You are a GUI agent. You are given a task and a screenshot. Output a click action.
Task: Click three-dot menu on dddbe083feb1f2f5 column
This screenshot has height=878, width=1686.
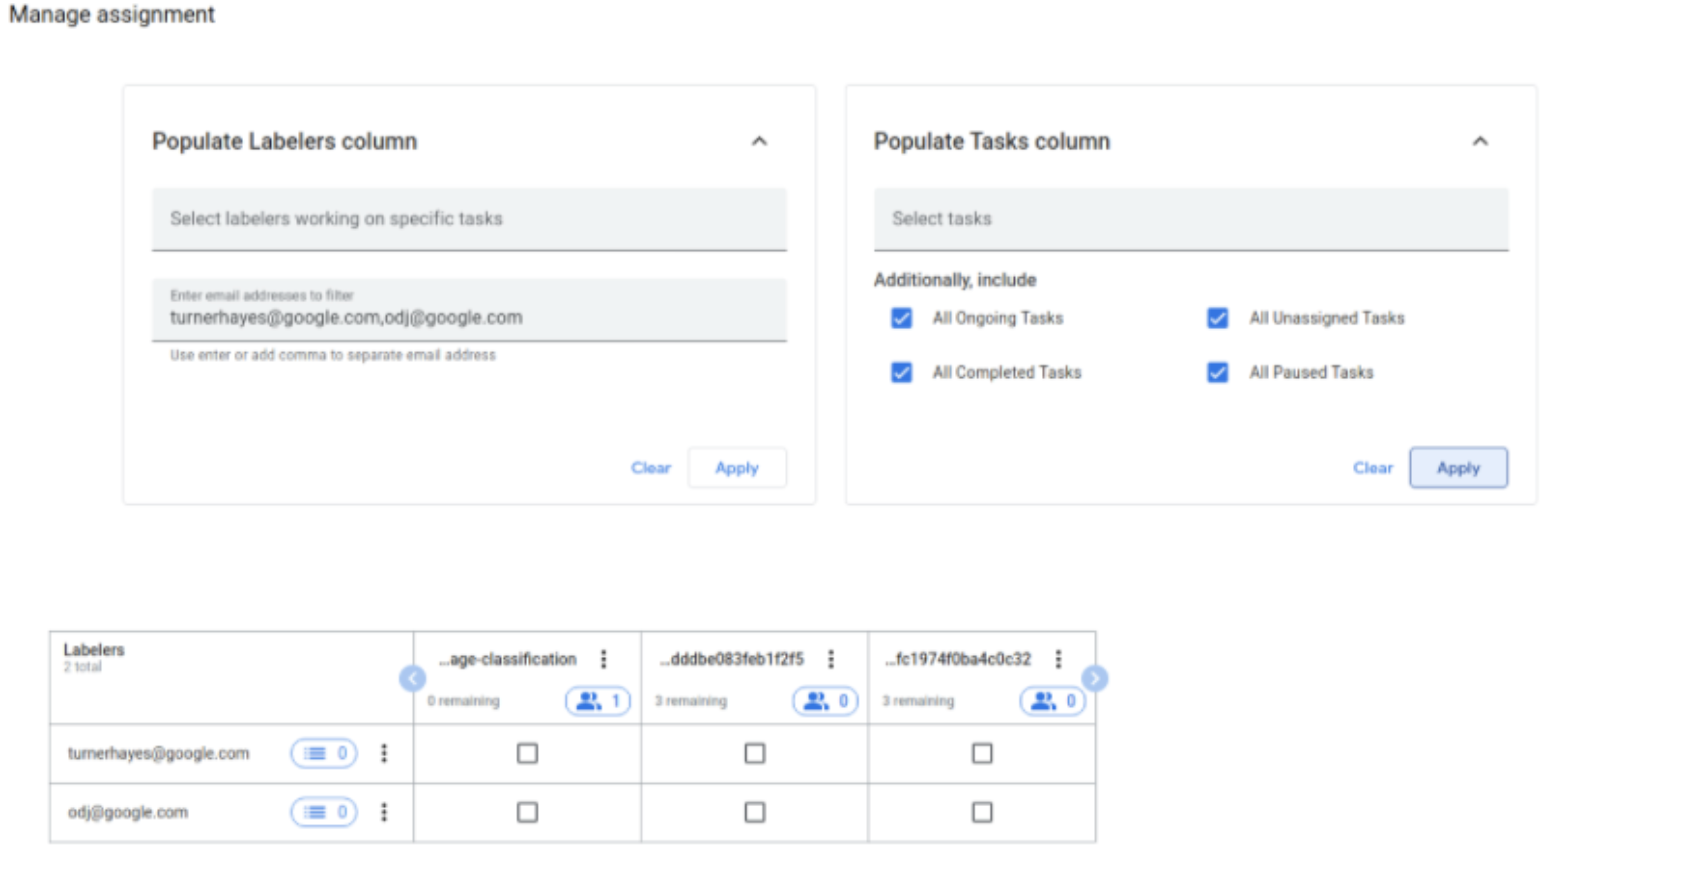coord(831,659)
